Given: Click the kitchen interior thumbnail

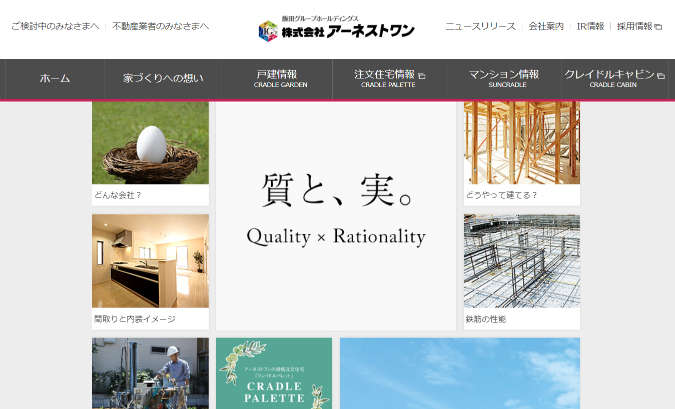Looking at the screenshot, I should (150, 261).
